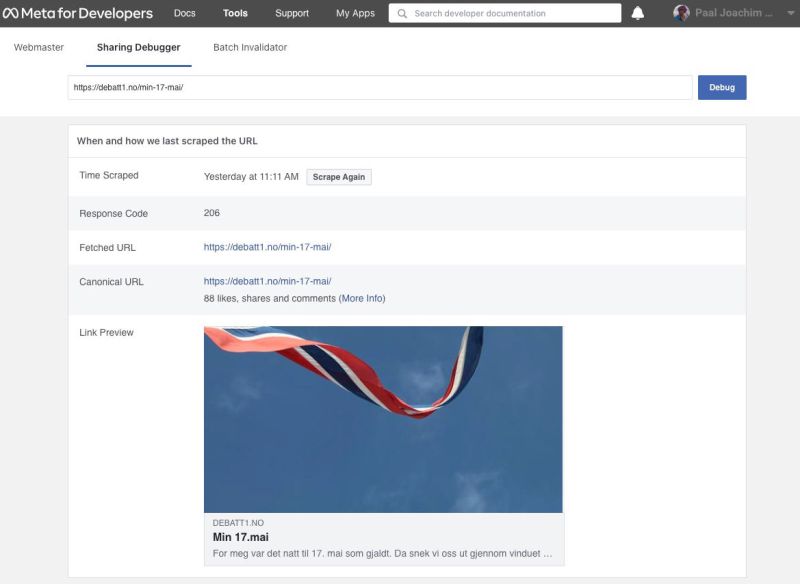Viewport: 800px width, 584px height.
Task: Click the Fetched URL label
Action: point(107,247)
